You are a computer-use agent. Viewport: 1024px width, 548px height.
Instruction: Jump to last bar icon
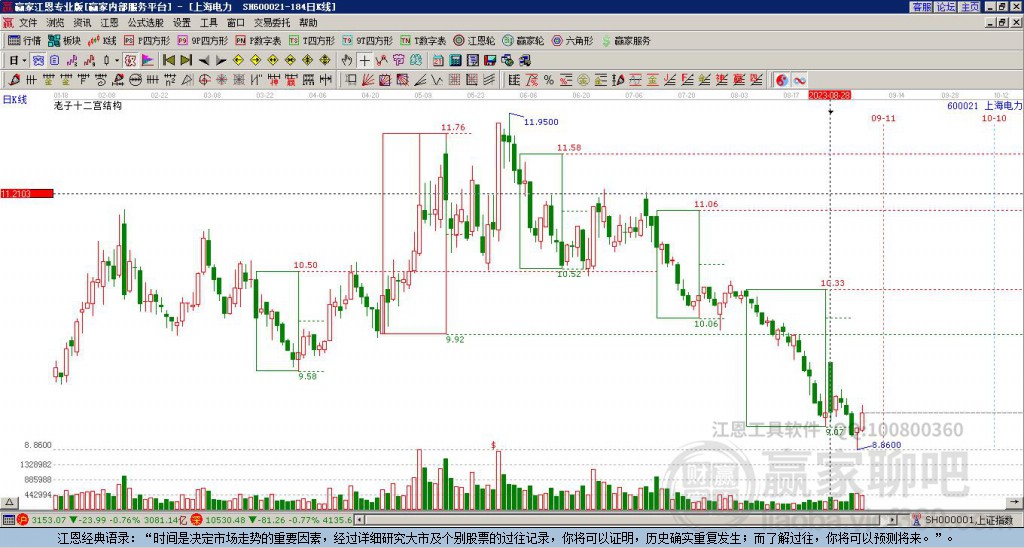(186, 60)
